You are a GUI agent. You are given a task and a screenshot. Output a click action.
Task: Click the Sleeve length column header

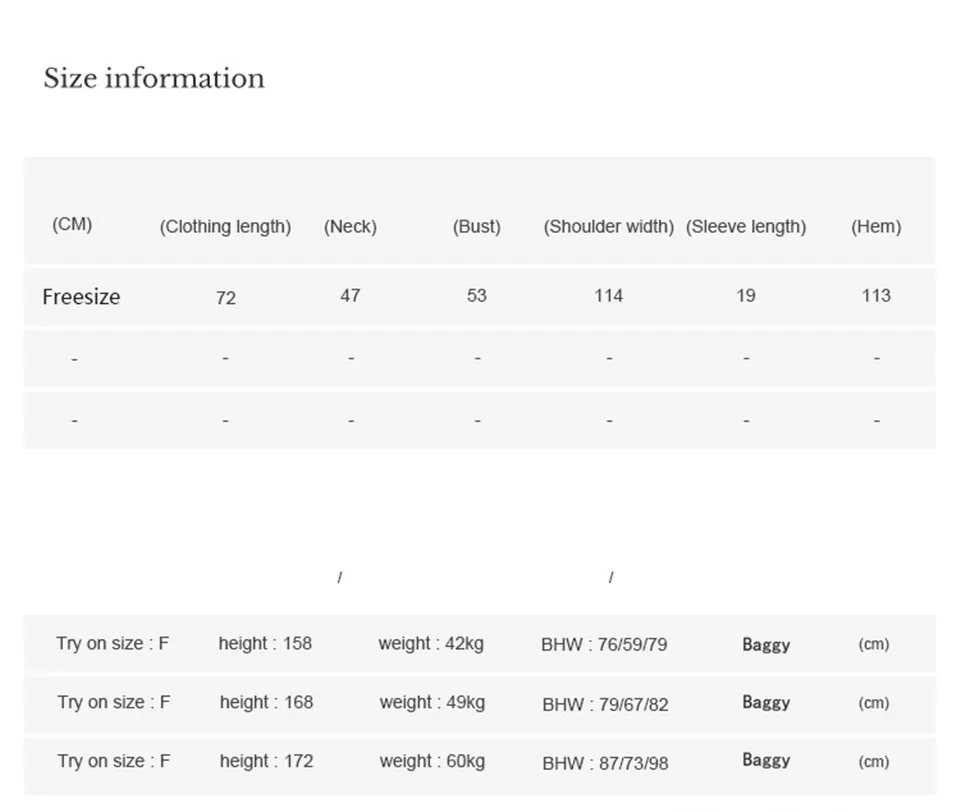746,227
